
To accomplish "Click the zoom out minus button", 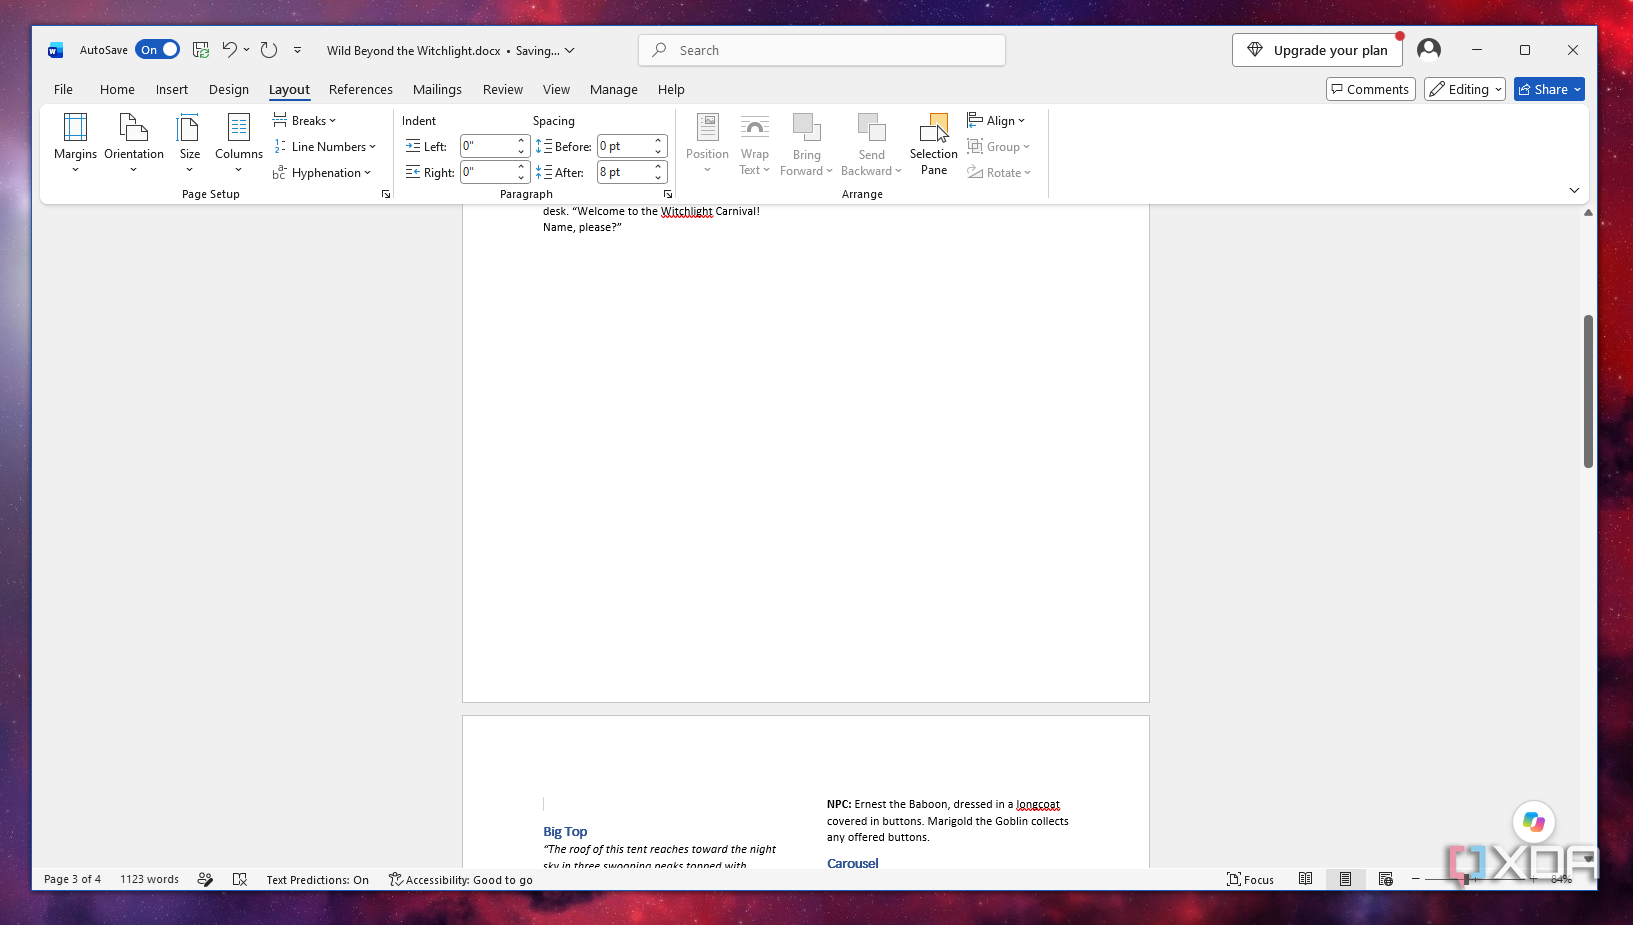I will [x=1415, y=879].
